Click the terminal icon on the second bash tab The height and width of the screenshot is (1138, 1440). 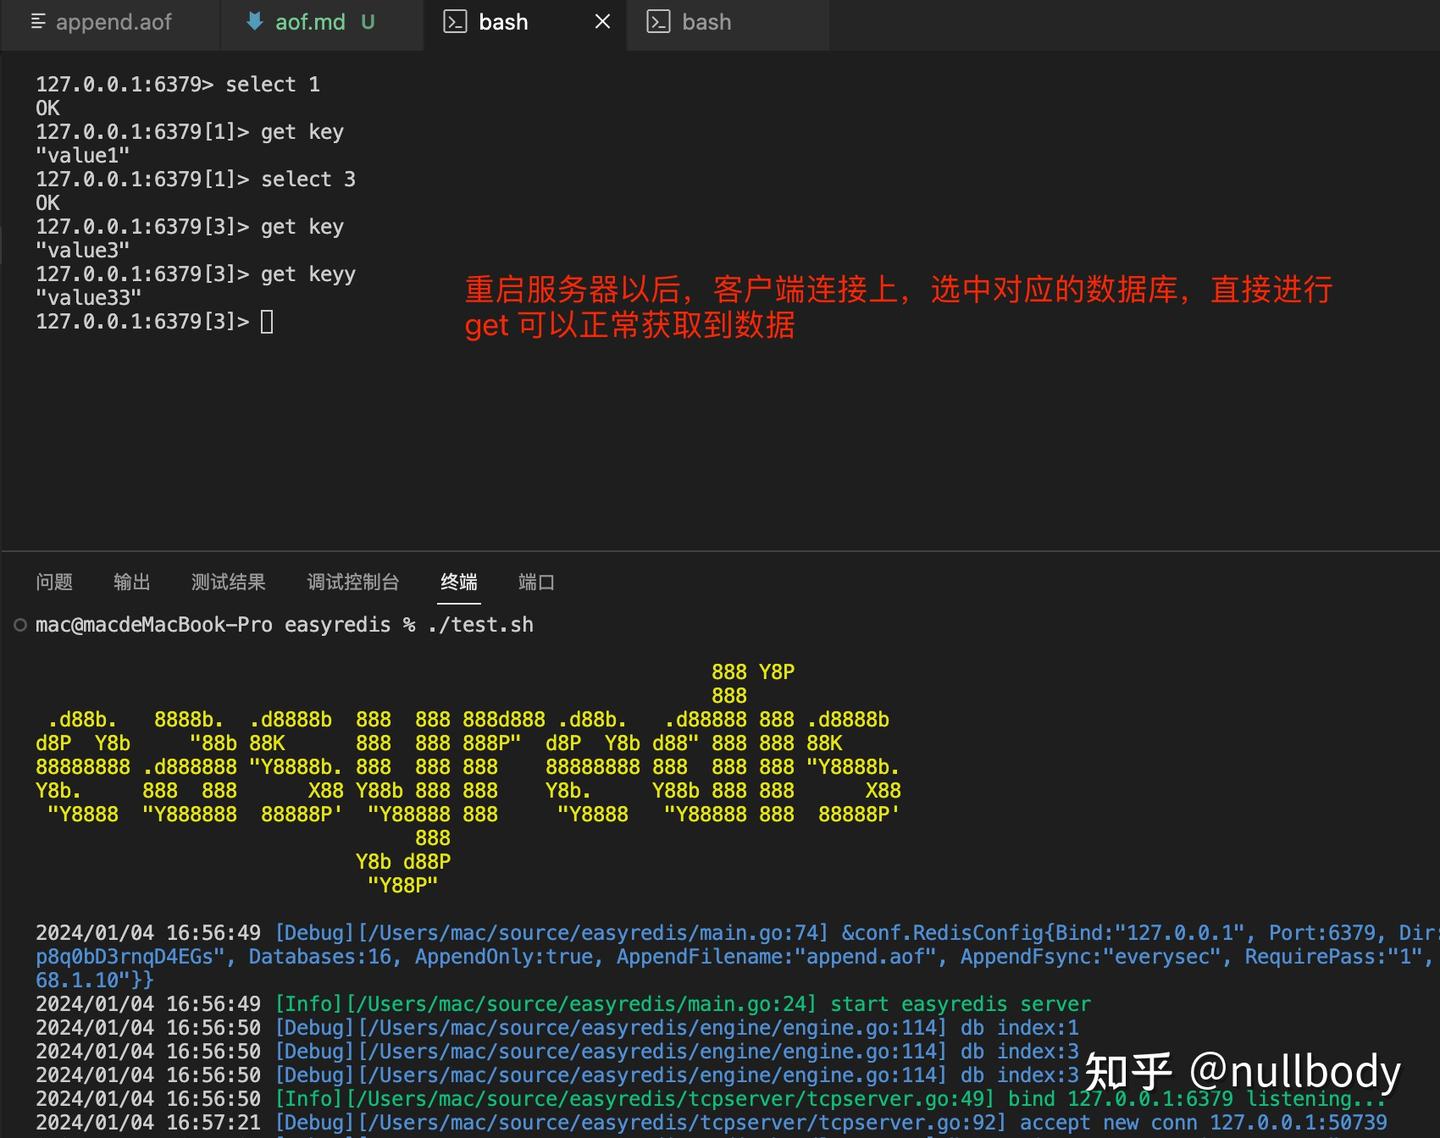[659, 21]
